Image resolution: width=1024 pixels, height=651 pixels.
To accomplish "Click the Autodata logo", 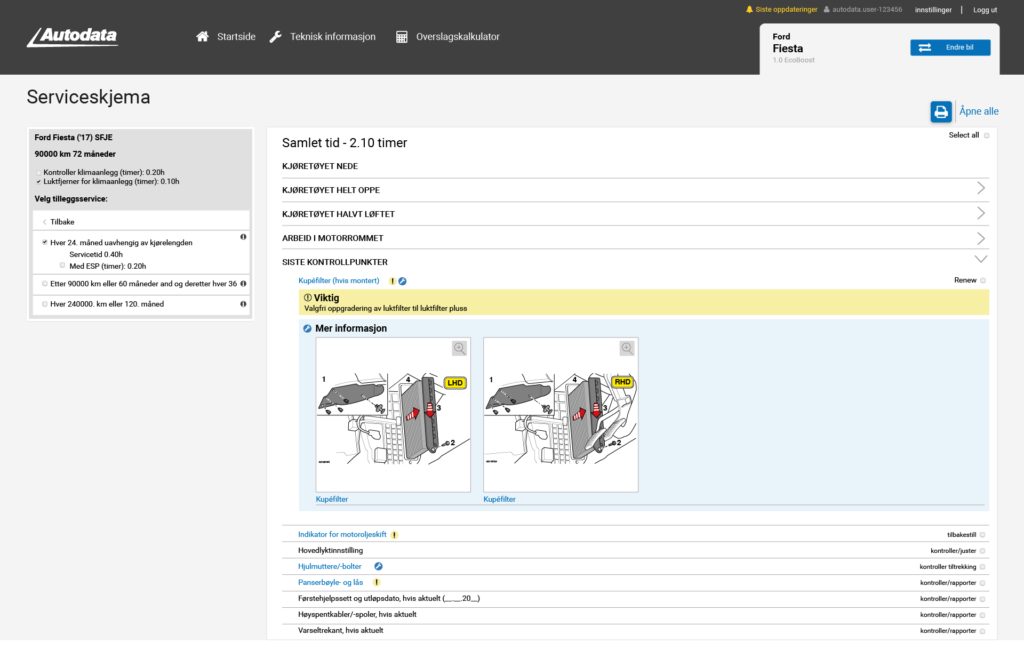I will pos(72,37).
